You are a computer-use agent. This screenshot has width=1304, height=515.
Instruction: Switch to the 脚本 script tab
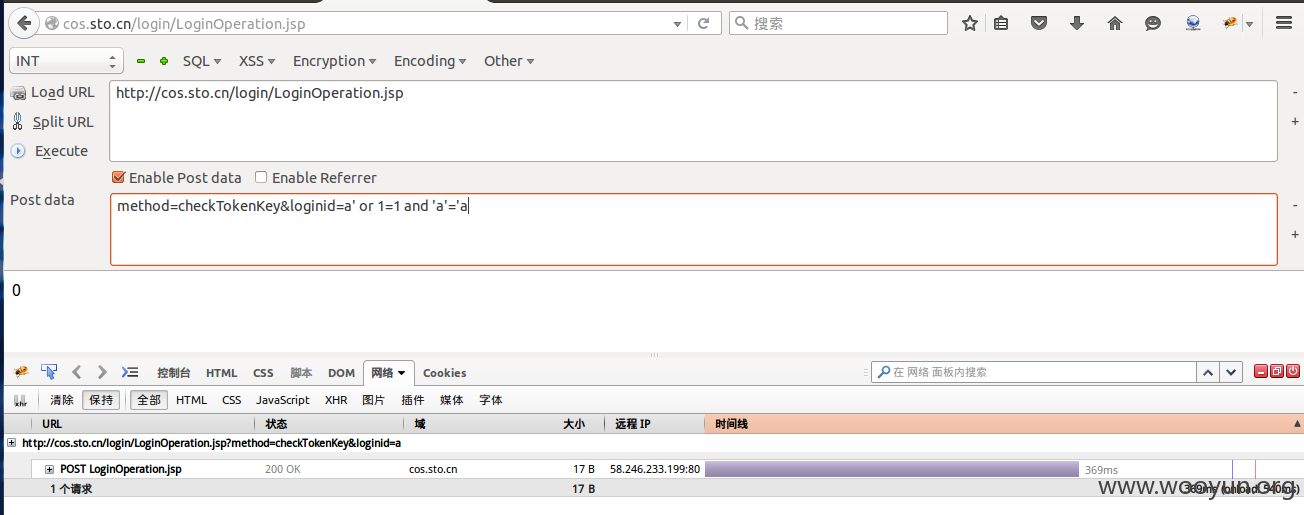[301, 373]
